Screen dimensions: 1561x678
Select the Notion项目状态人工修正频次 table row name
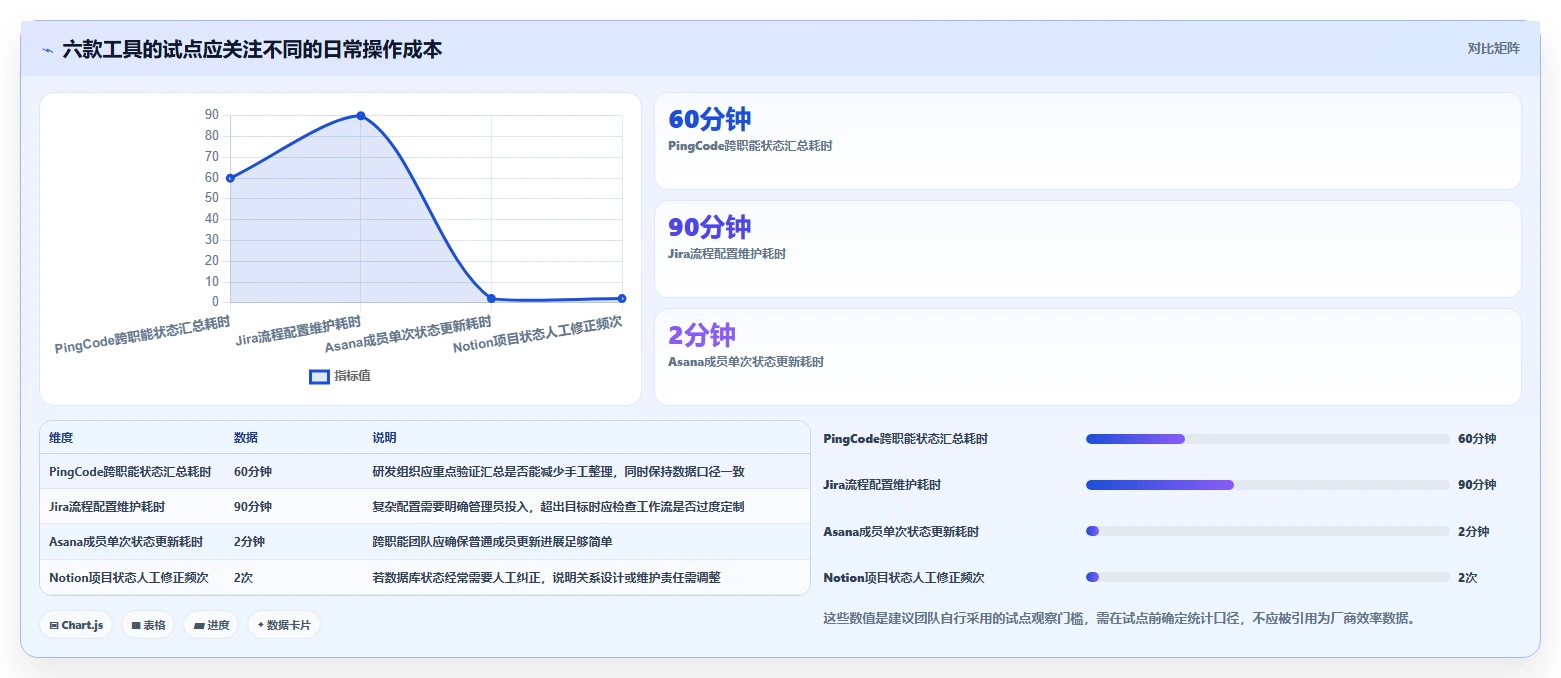tap(128, 577)
